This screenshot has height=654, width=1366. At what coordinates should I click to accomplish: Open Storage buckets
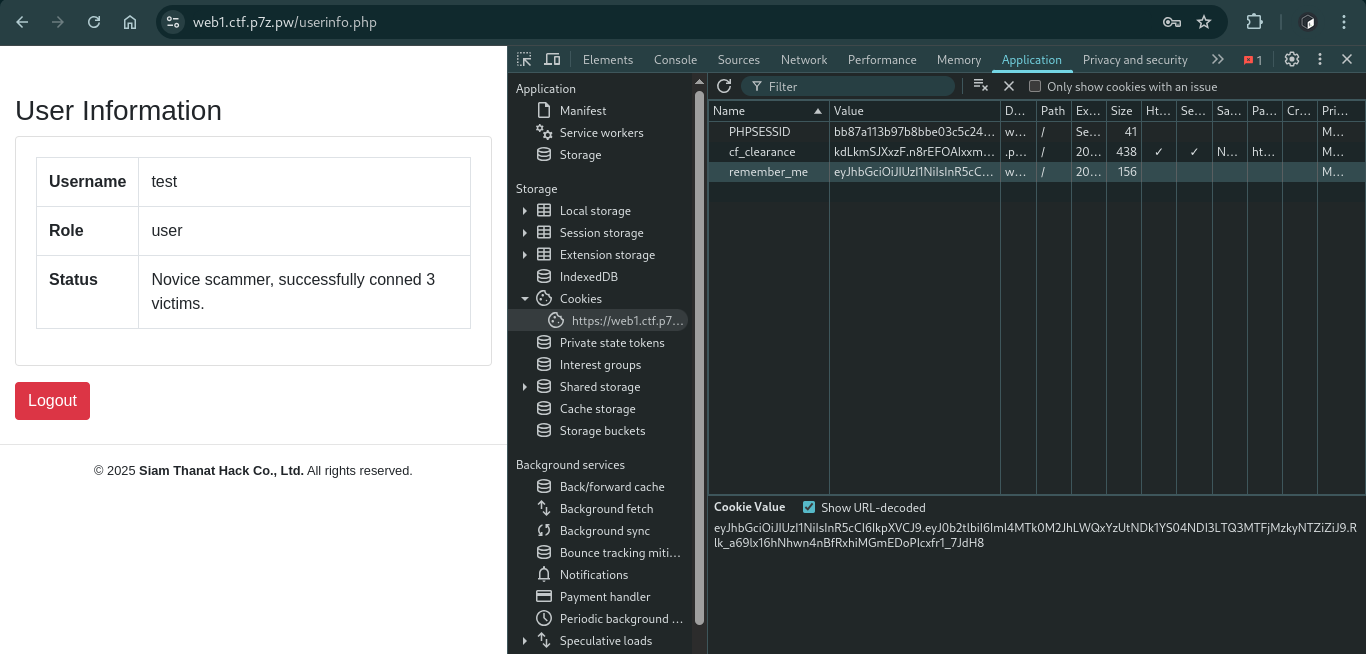coord(602,431)
